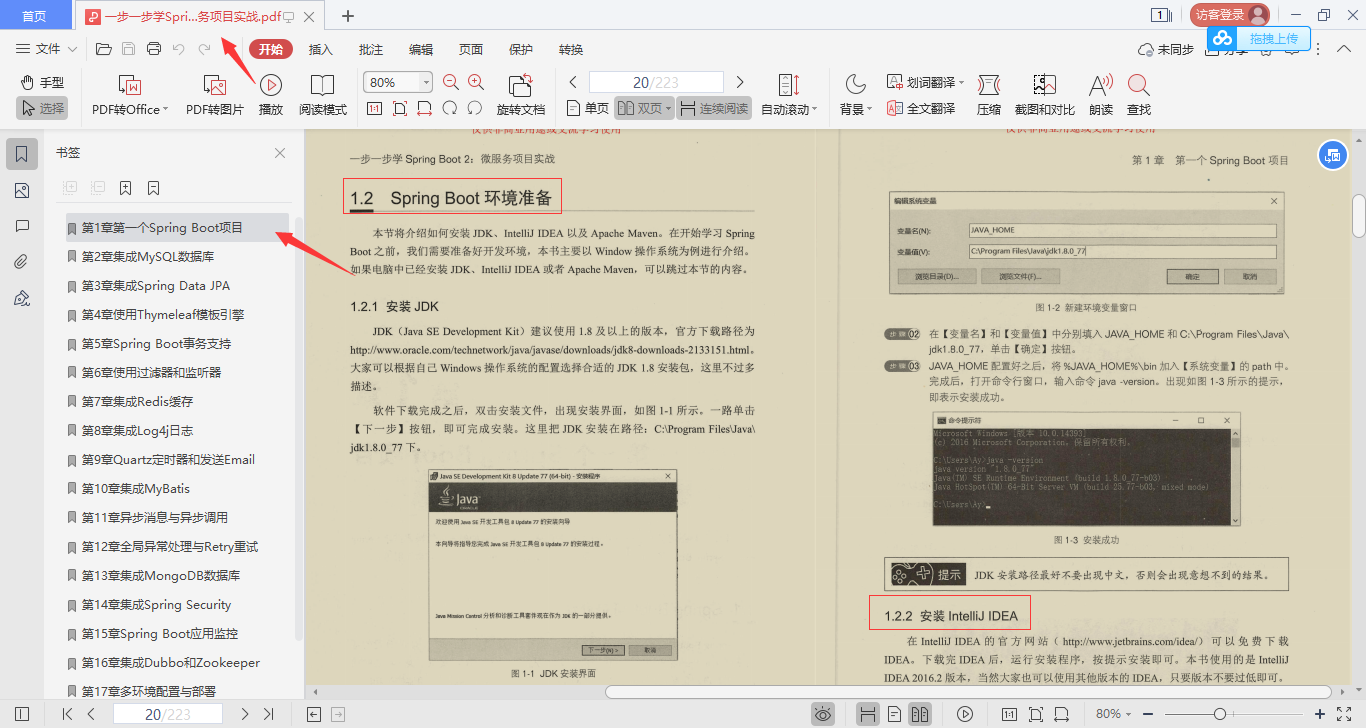The width and height of the screenshot is (1366, 728).
Task: Open the comments panel icon in sidebar
Action: point(22,227)
